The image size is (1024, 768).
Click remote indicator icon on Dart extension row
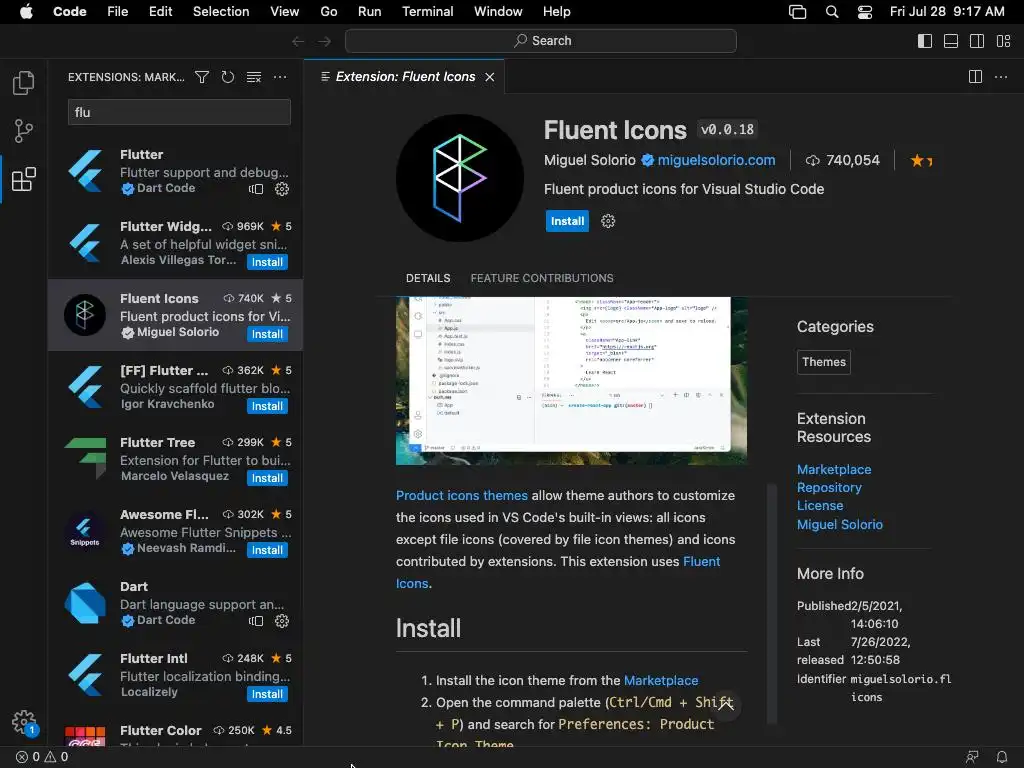coord(256,620)
